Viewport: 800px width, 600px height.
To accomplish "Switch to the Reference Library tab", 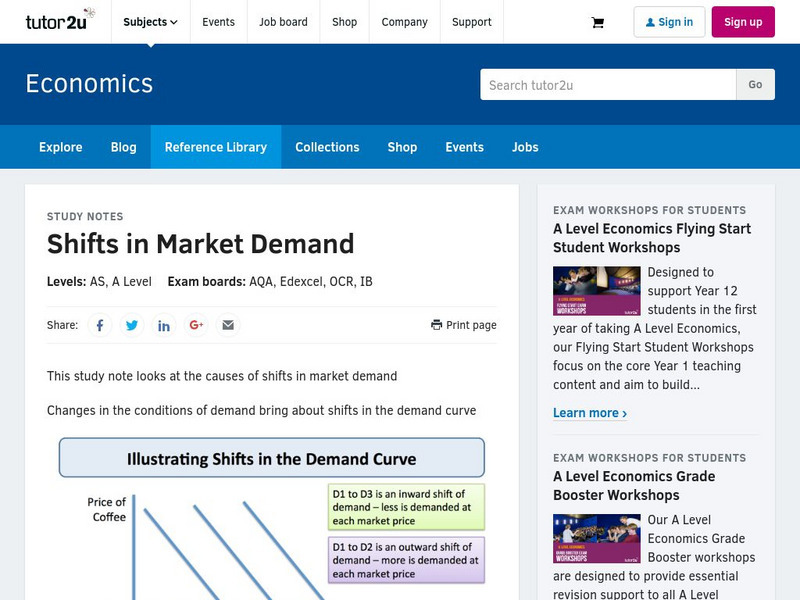I will [216, 147].
